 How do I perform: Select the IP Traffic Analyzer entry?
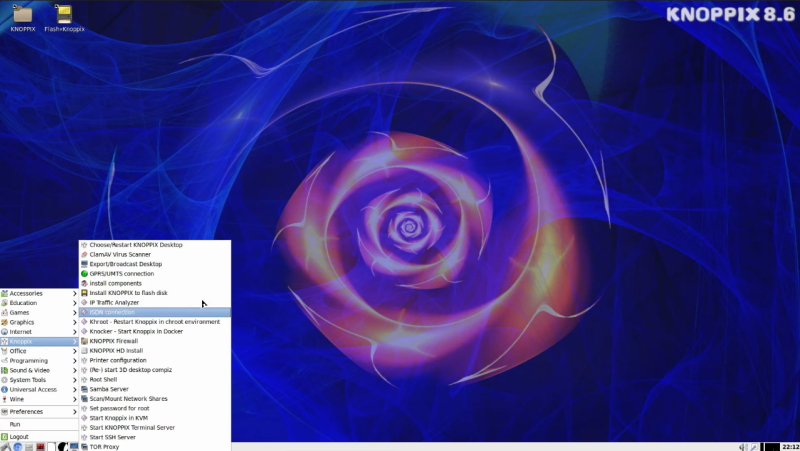point(155,303)
